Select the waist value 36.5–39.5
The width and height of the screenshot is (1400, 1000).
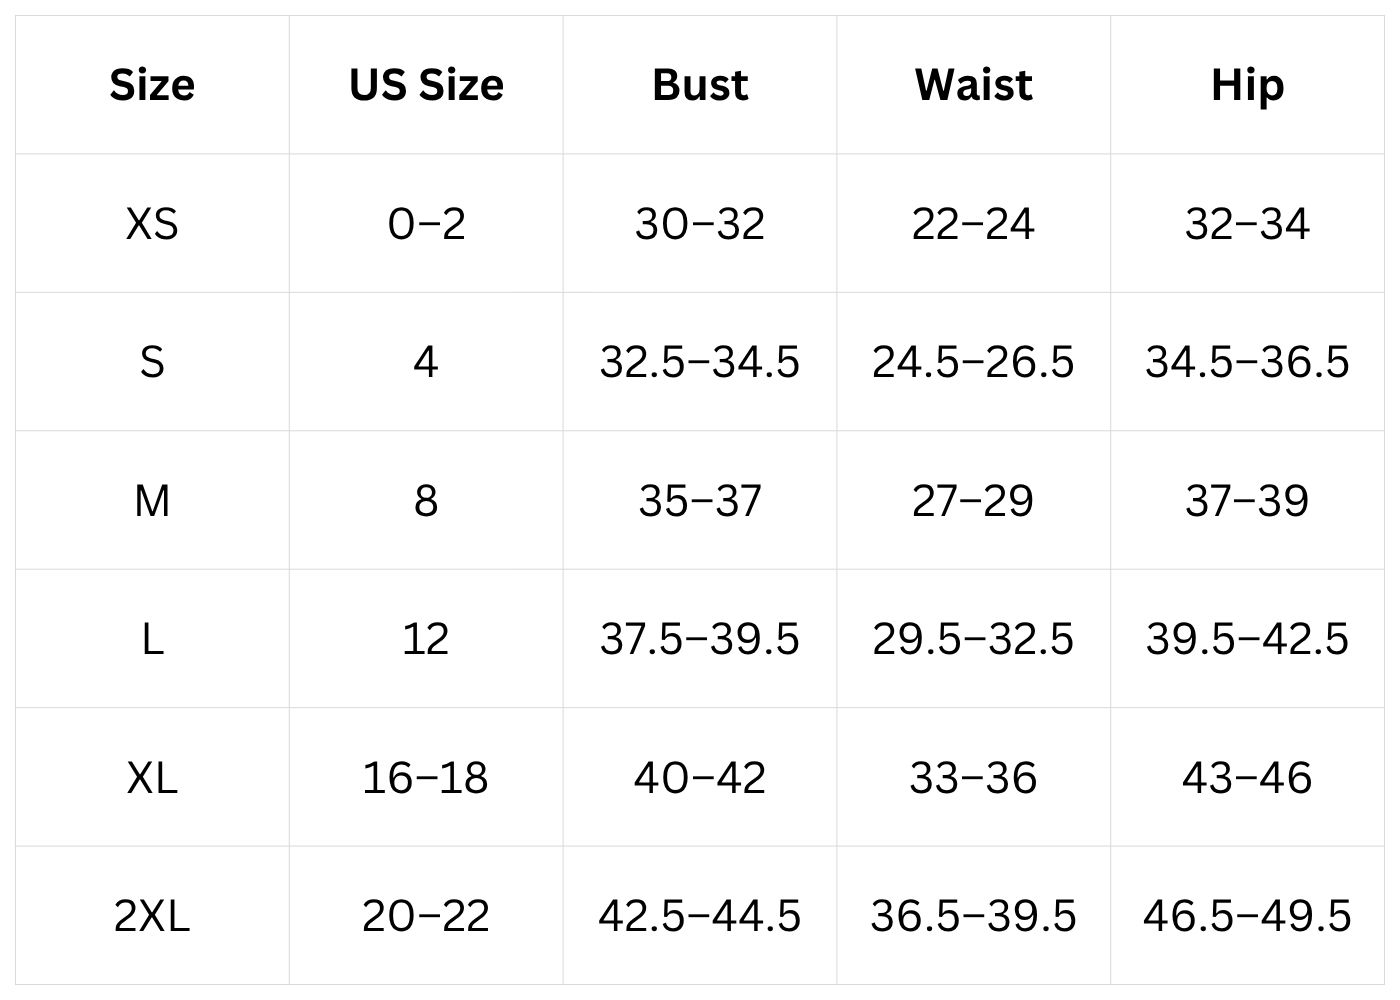pyautogui.click(x=973, y=915)
